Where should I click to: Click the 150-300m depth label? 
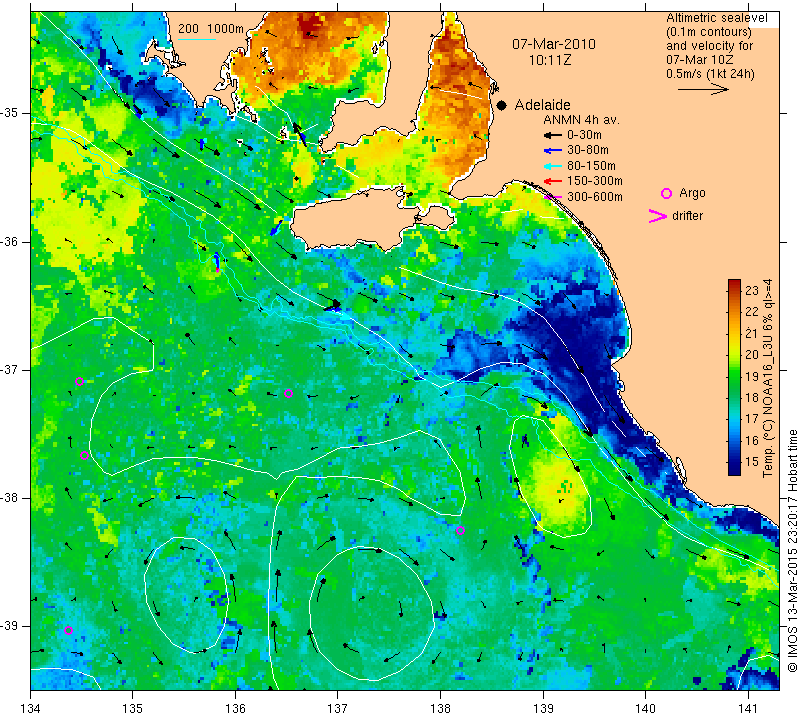point(595,181)
